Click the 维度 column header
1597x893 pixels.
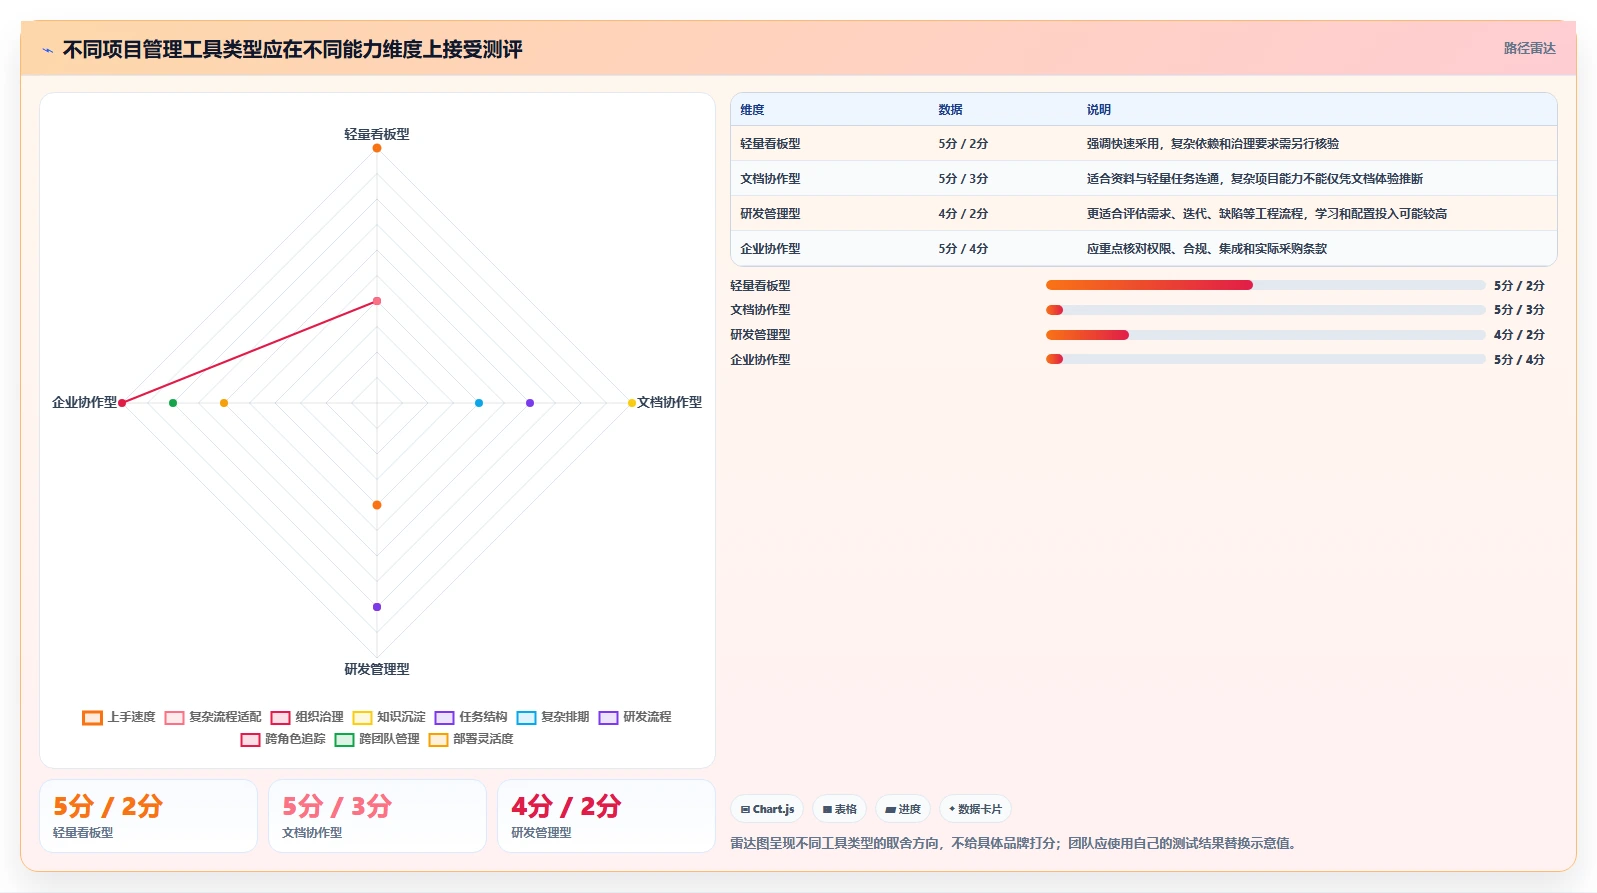pos(752,110)
